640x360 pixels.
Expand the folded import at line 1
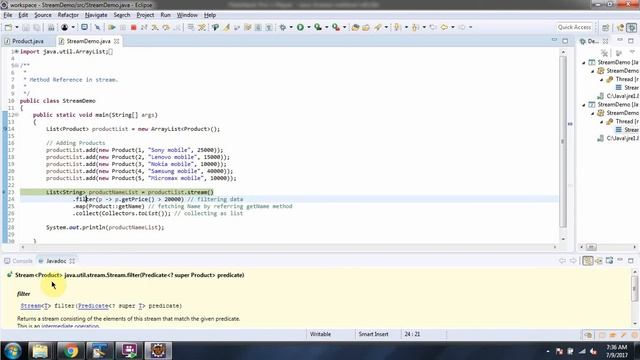pos(16,52)
